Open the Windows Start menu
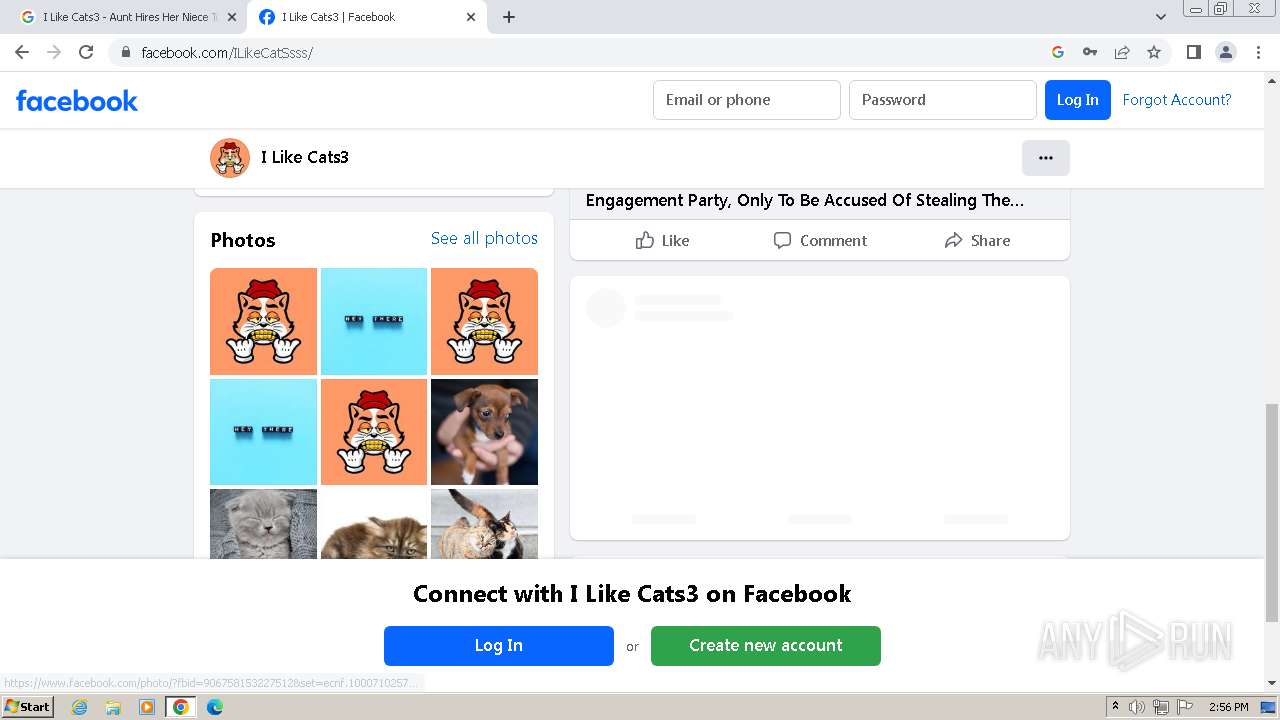 (x=27, y=707)
